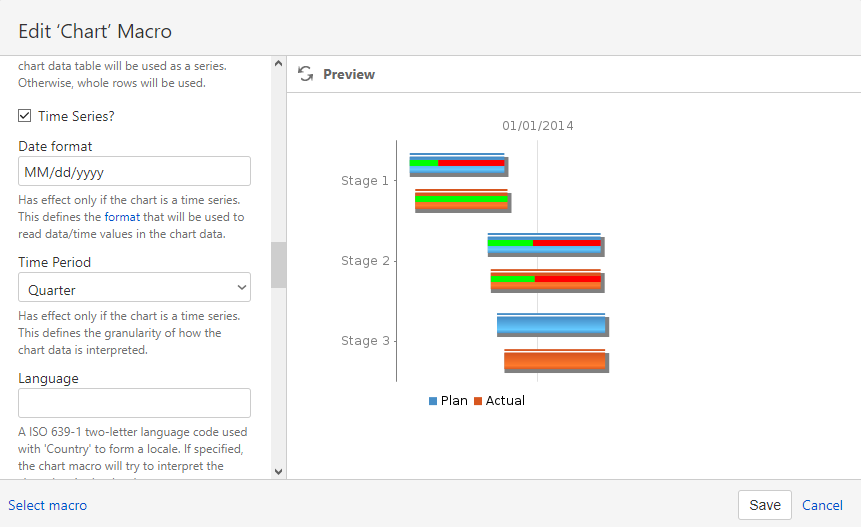This screenshot has width=861, height=527.
Task: Click the parameter panel scrollbar thumb
Action: (x=278, y=265)
